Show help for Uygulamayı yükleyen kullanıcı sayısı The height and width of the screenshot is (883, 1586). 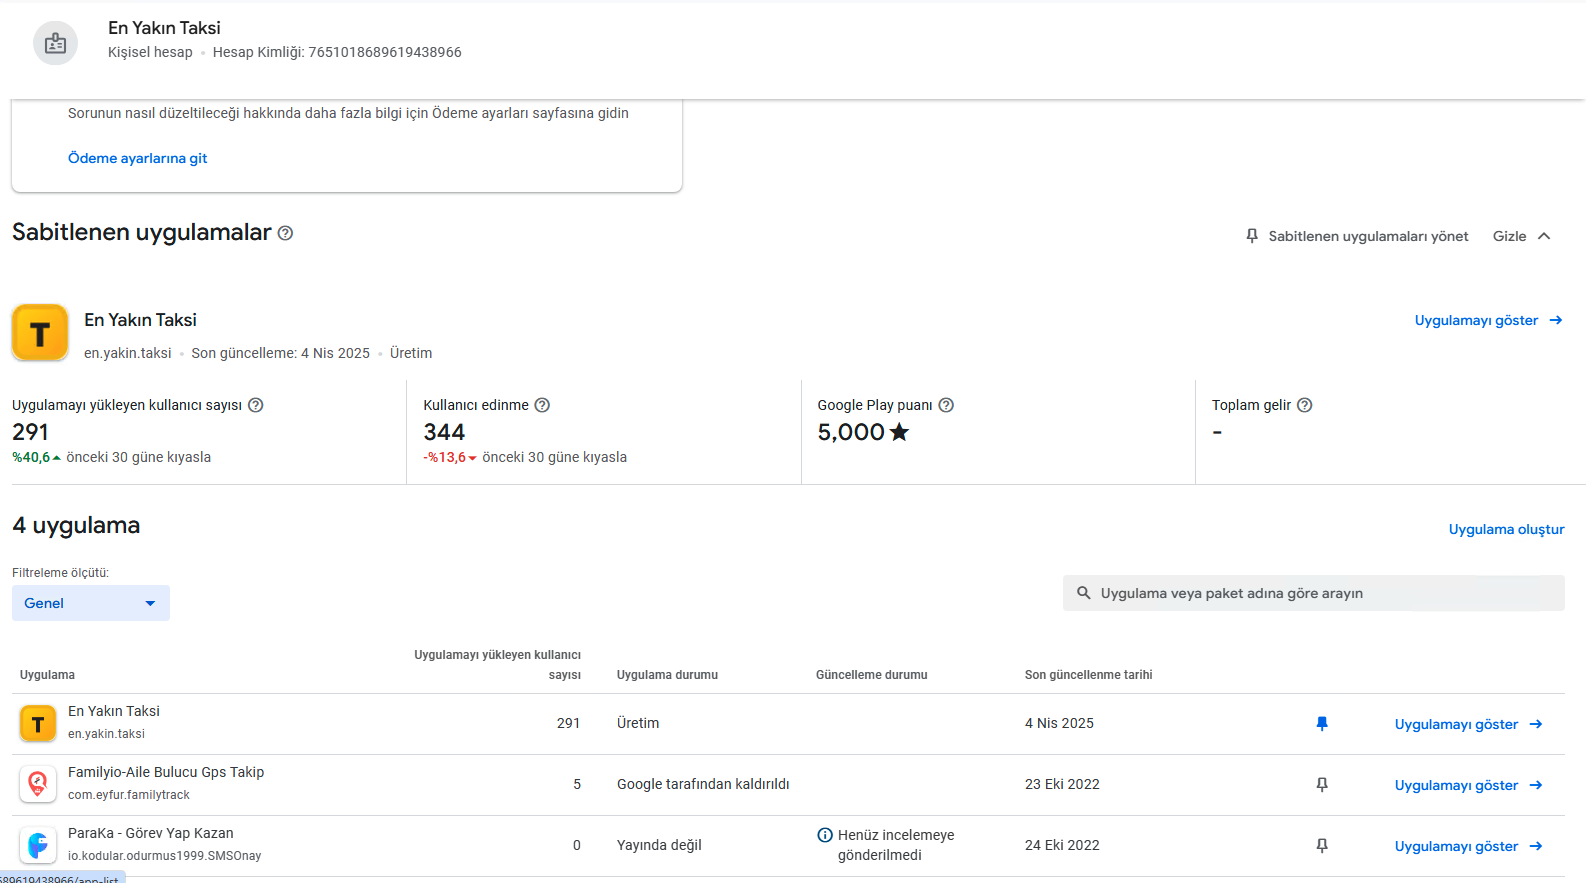255,405
